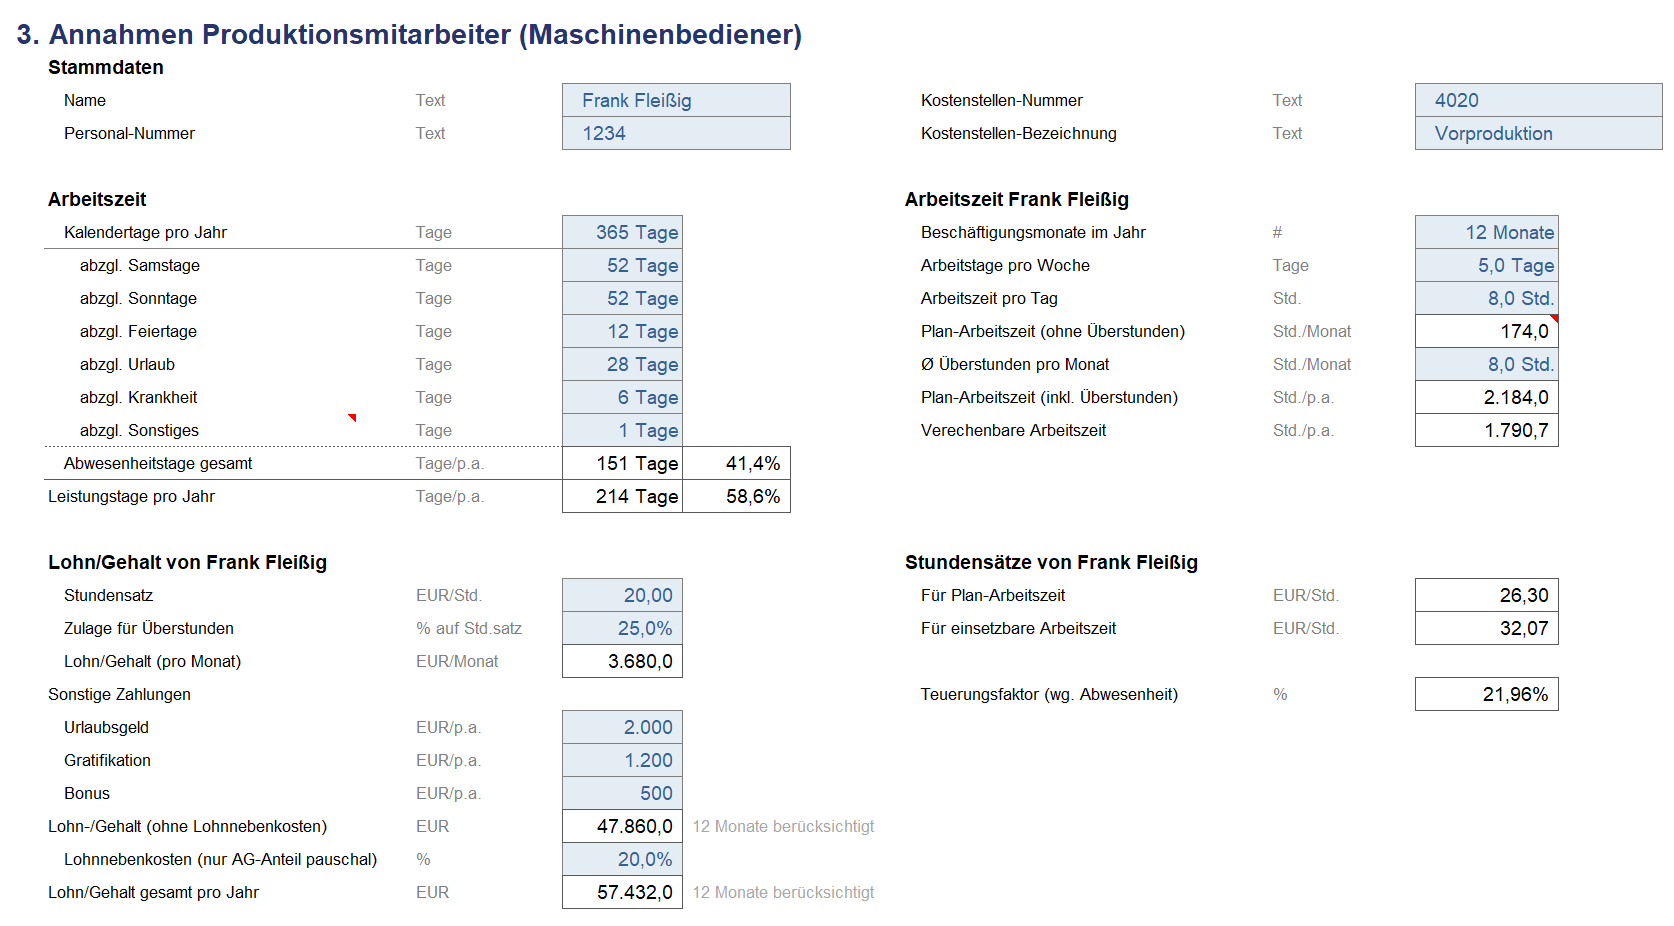Viewport: 1674px width, 926px height.
Task: Select the Arbeitstage pro Woche 5,0 Tage cell
Action: (x=1486, y=265)
